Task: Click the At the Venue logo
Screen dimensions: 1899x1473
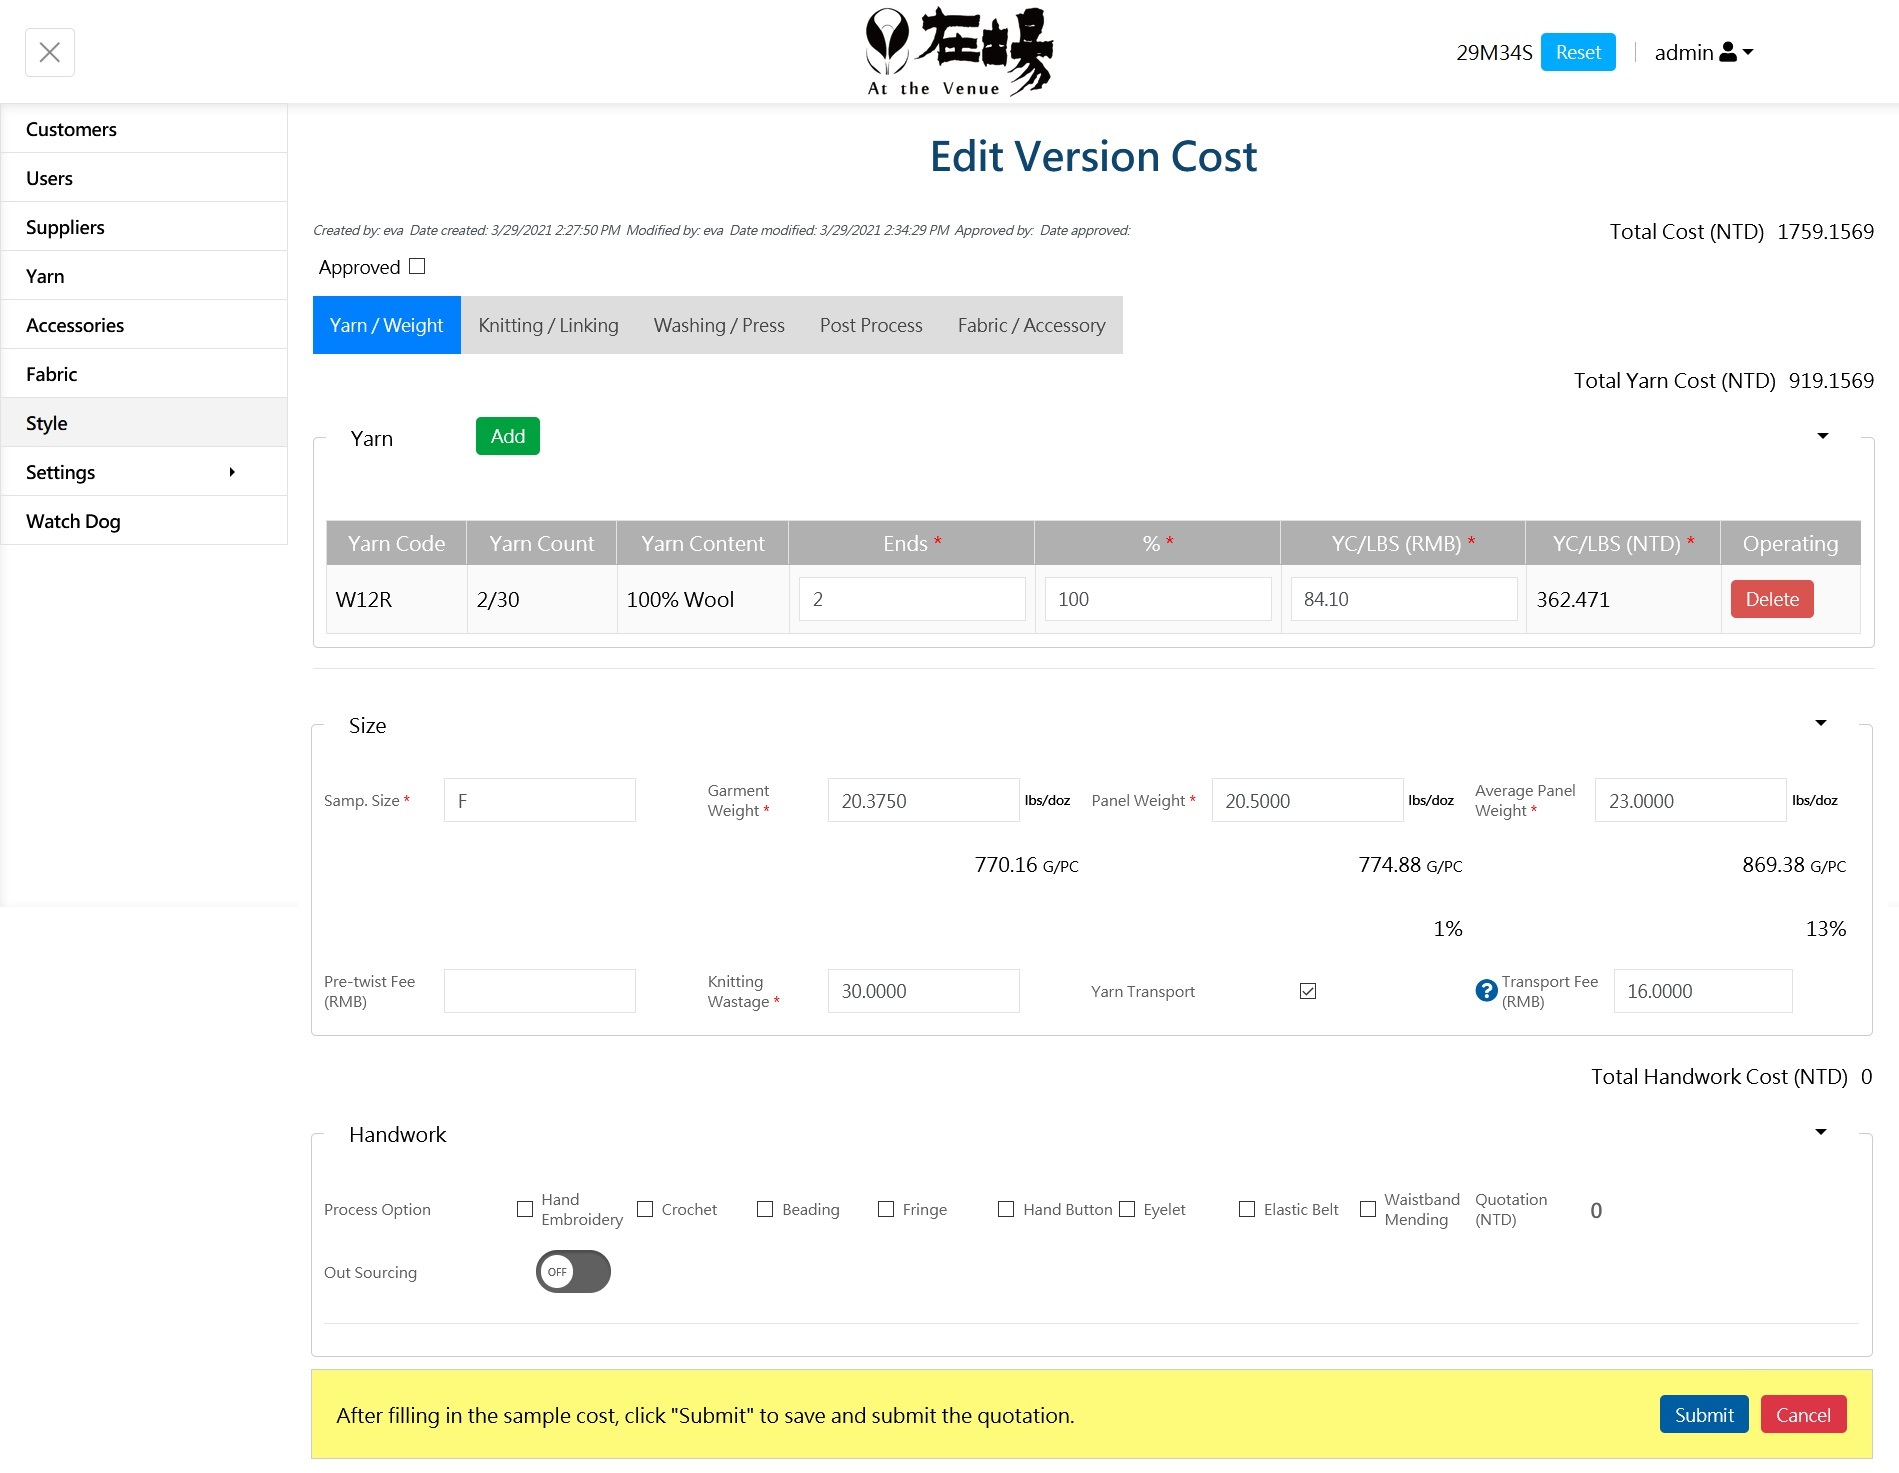Action: click(x=958, y=52)
